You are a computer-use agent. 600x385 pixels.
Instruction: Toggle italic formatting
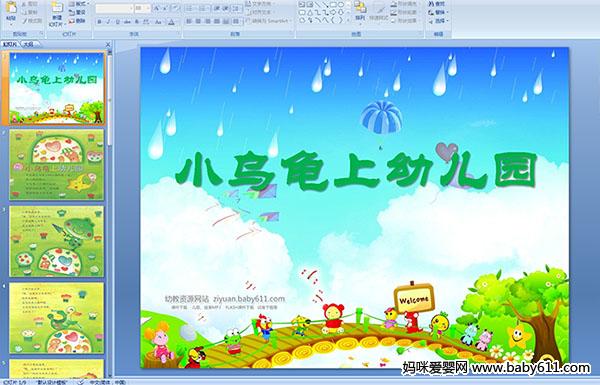[x=108, y=22]
